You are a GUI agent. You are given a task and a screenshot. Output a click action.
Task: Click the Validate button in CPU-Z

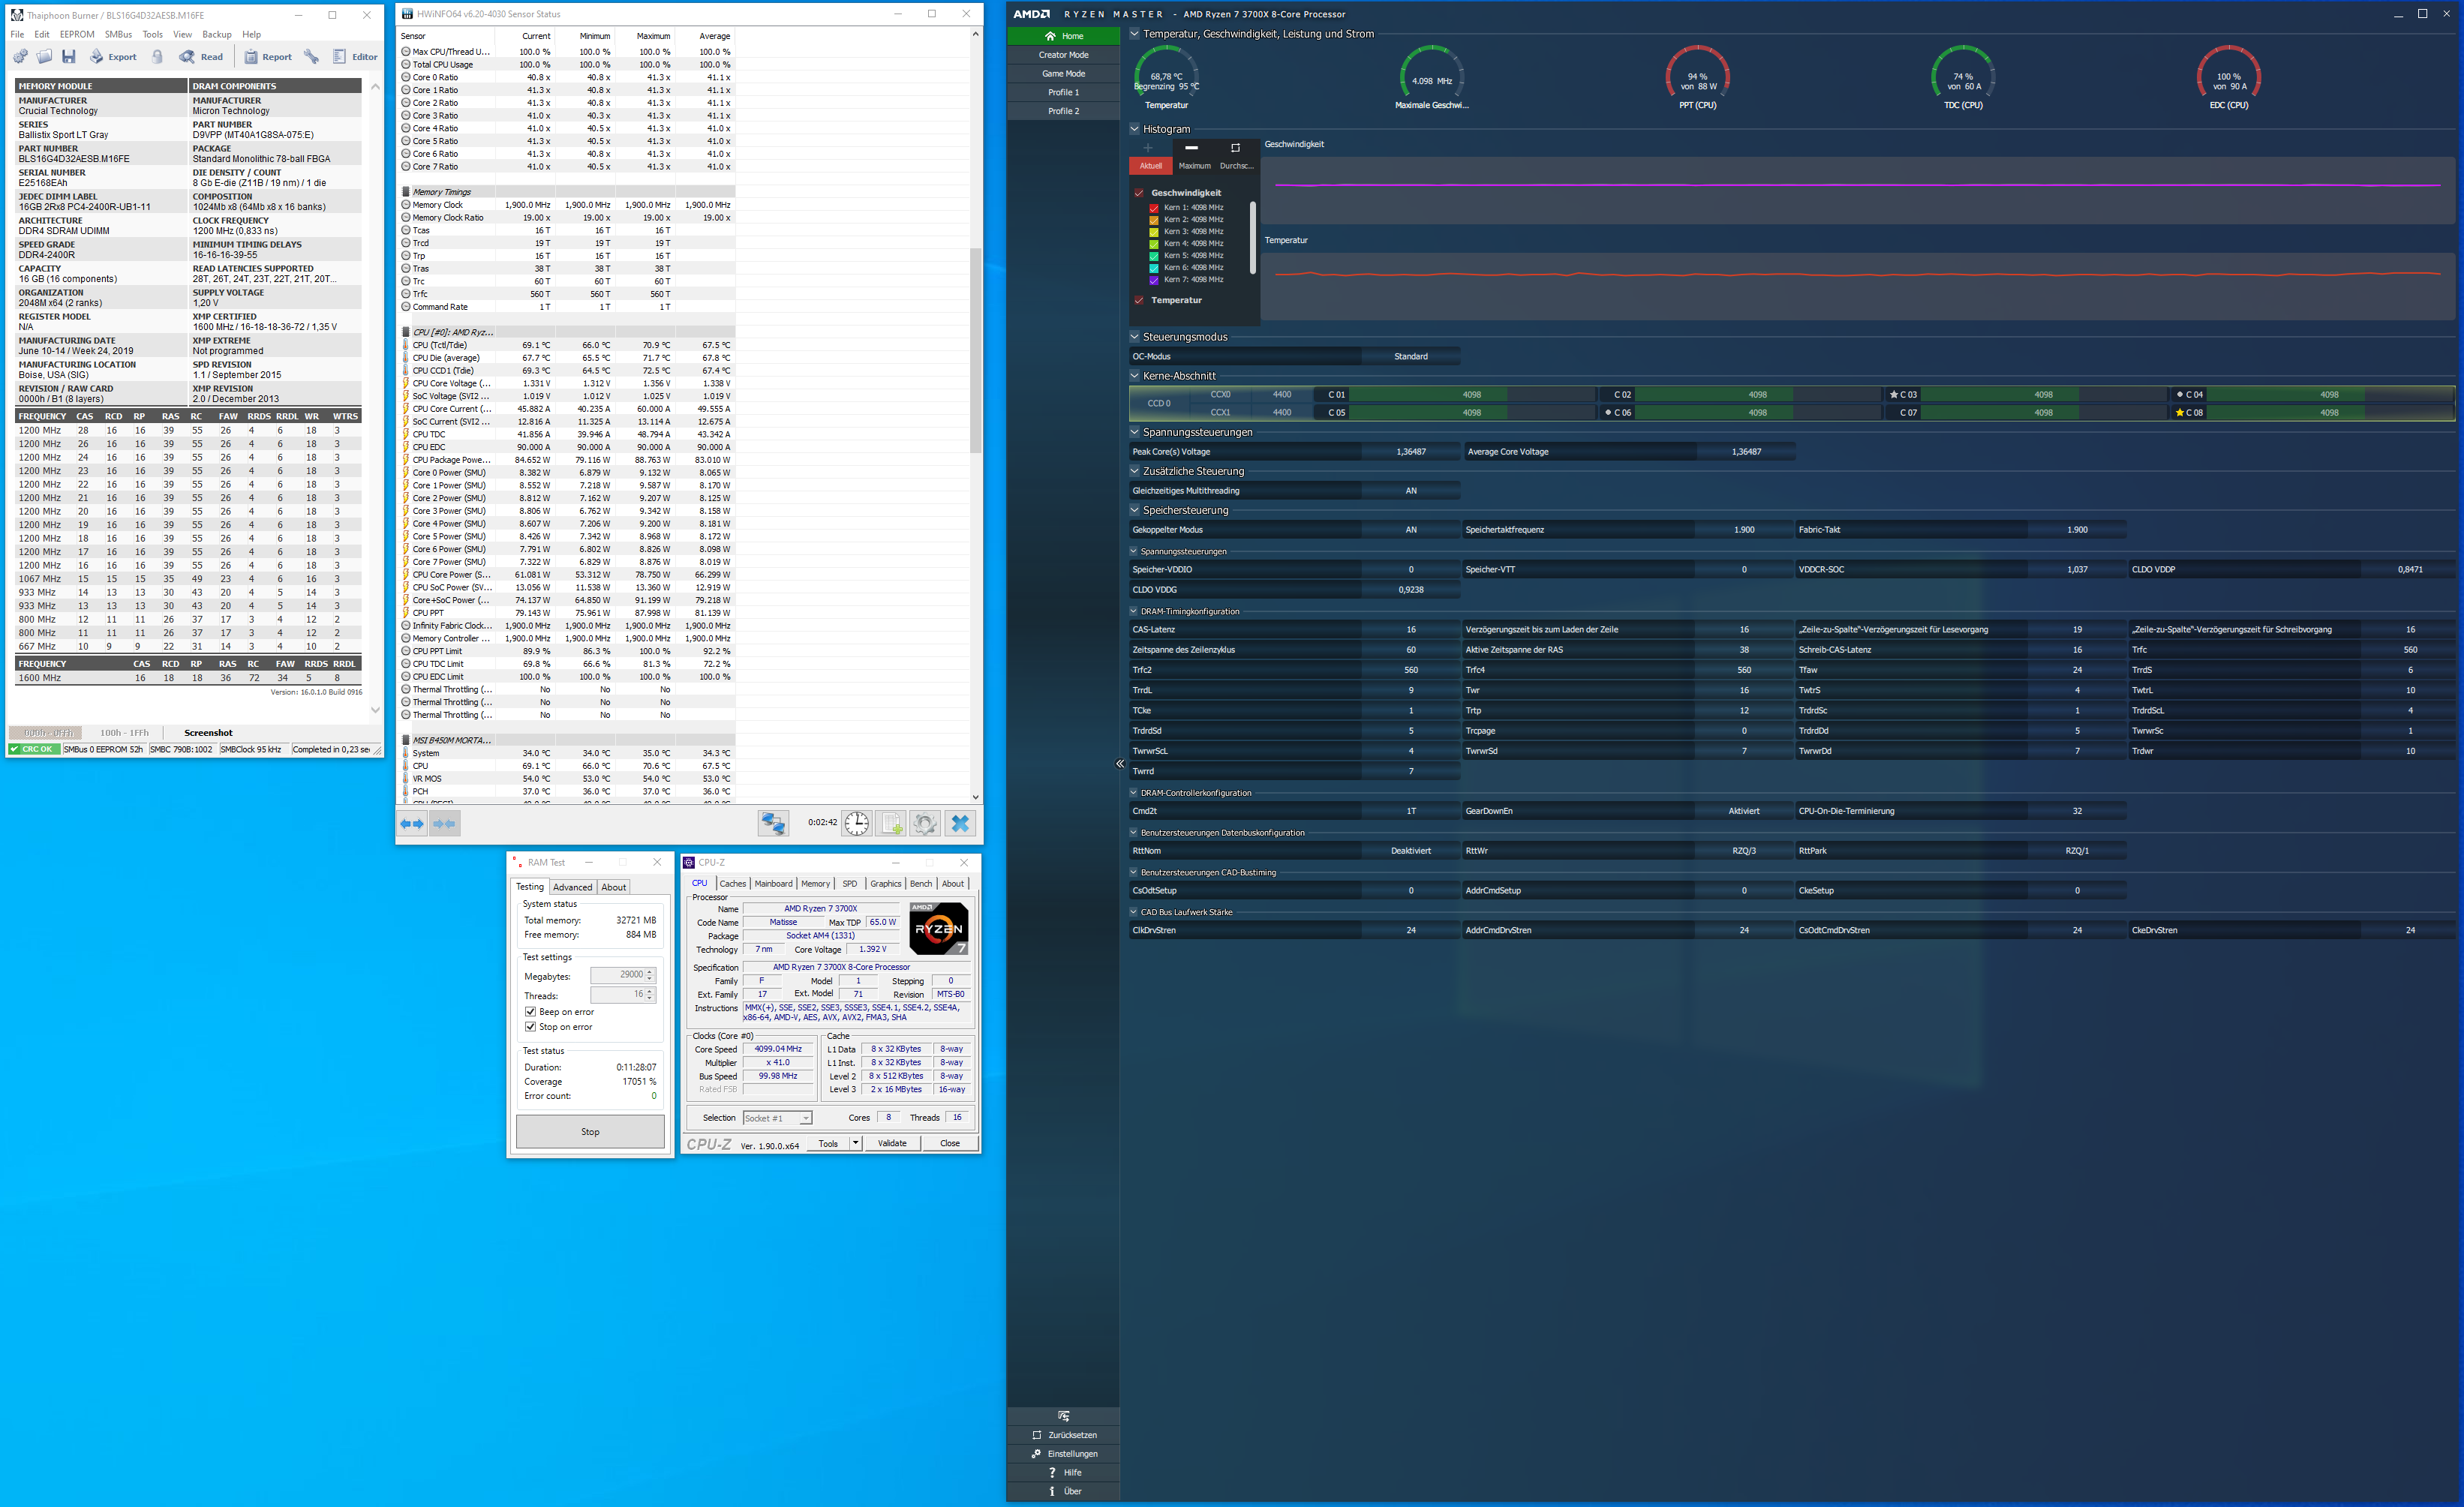pos(892,1143)
